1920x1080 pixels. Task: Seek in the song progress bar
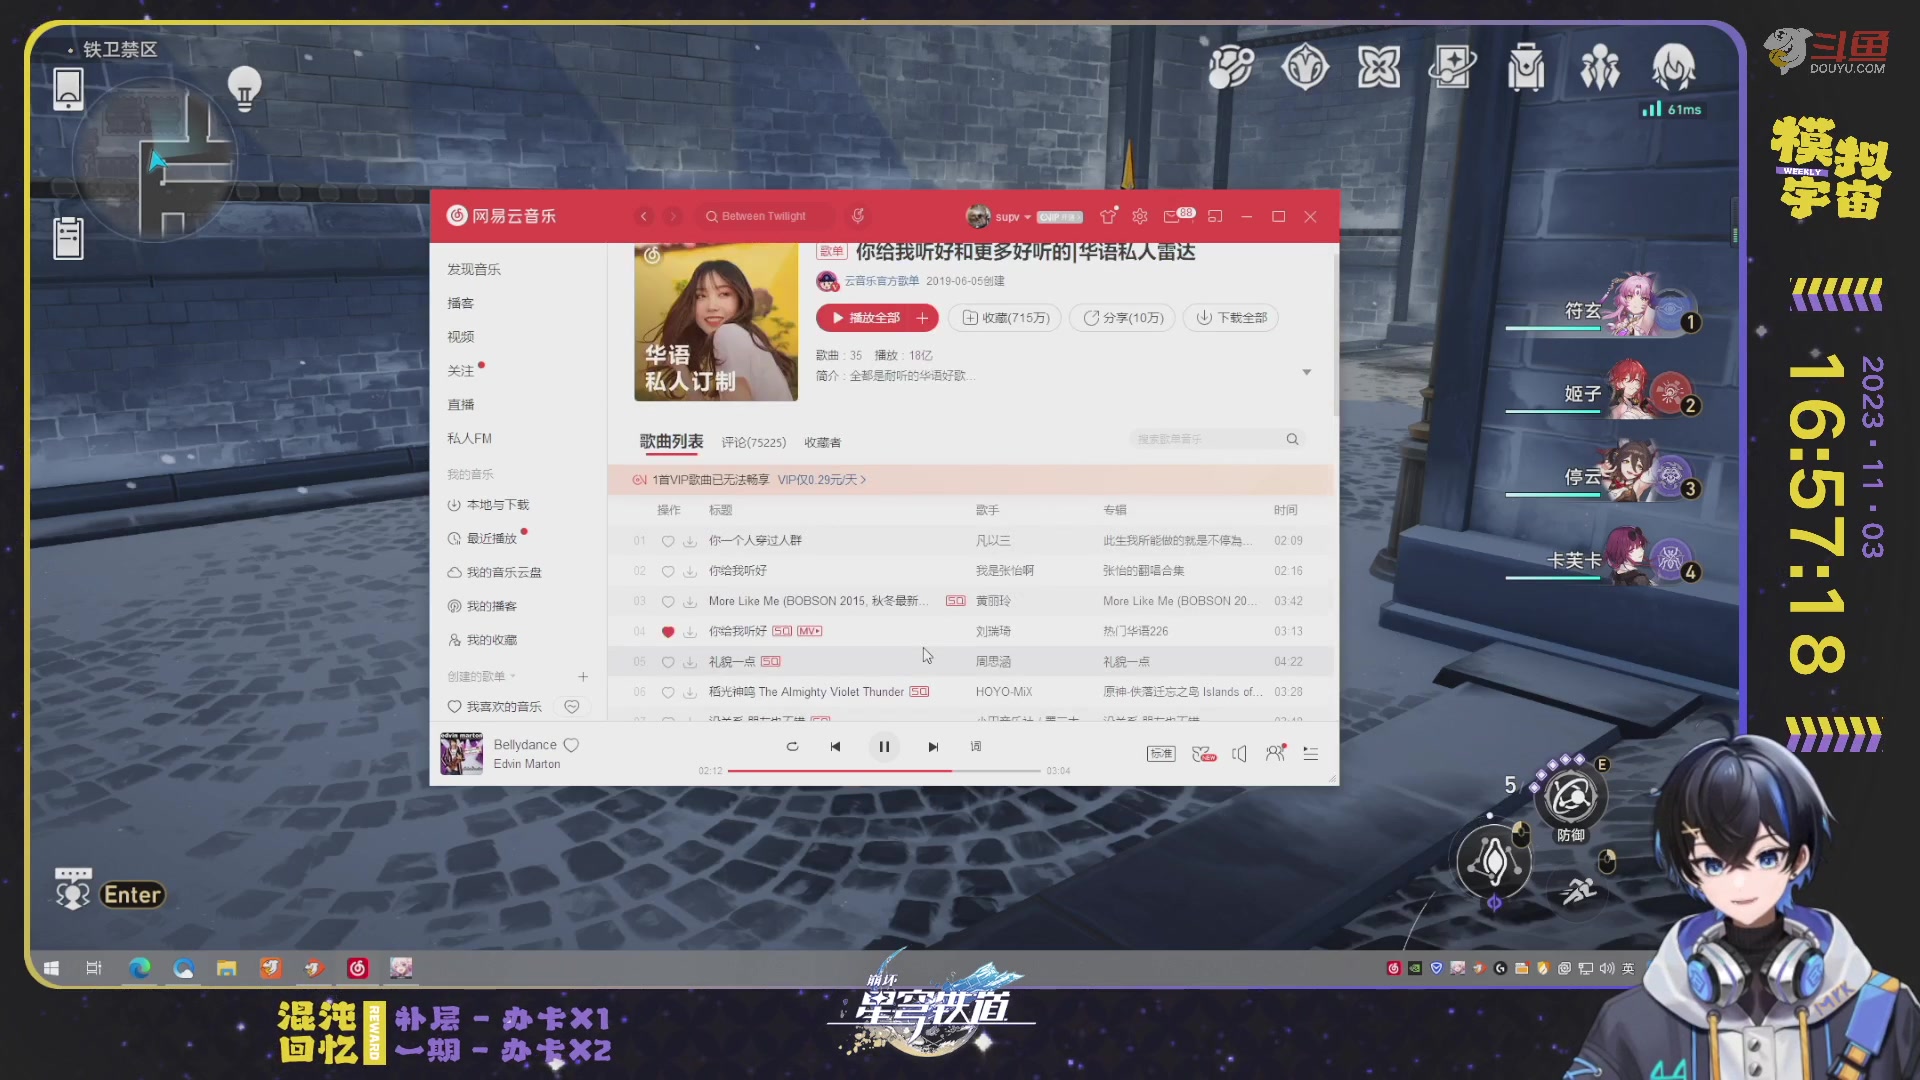884,771
